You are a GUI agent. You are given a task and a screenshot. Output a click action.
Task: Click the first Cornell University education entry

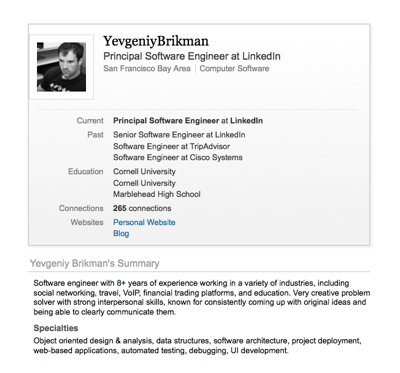144,172
